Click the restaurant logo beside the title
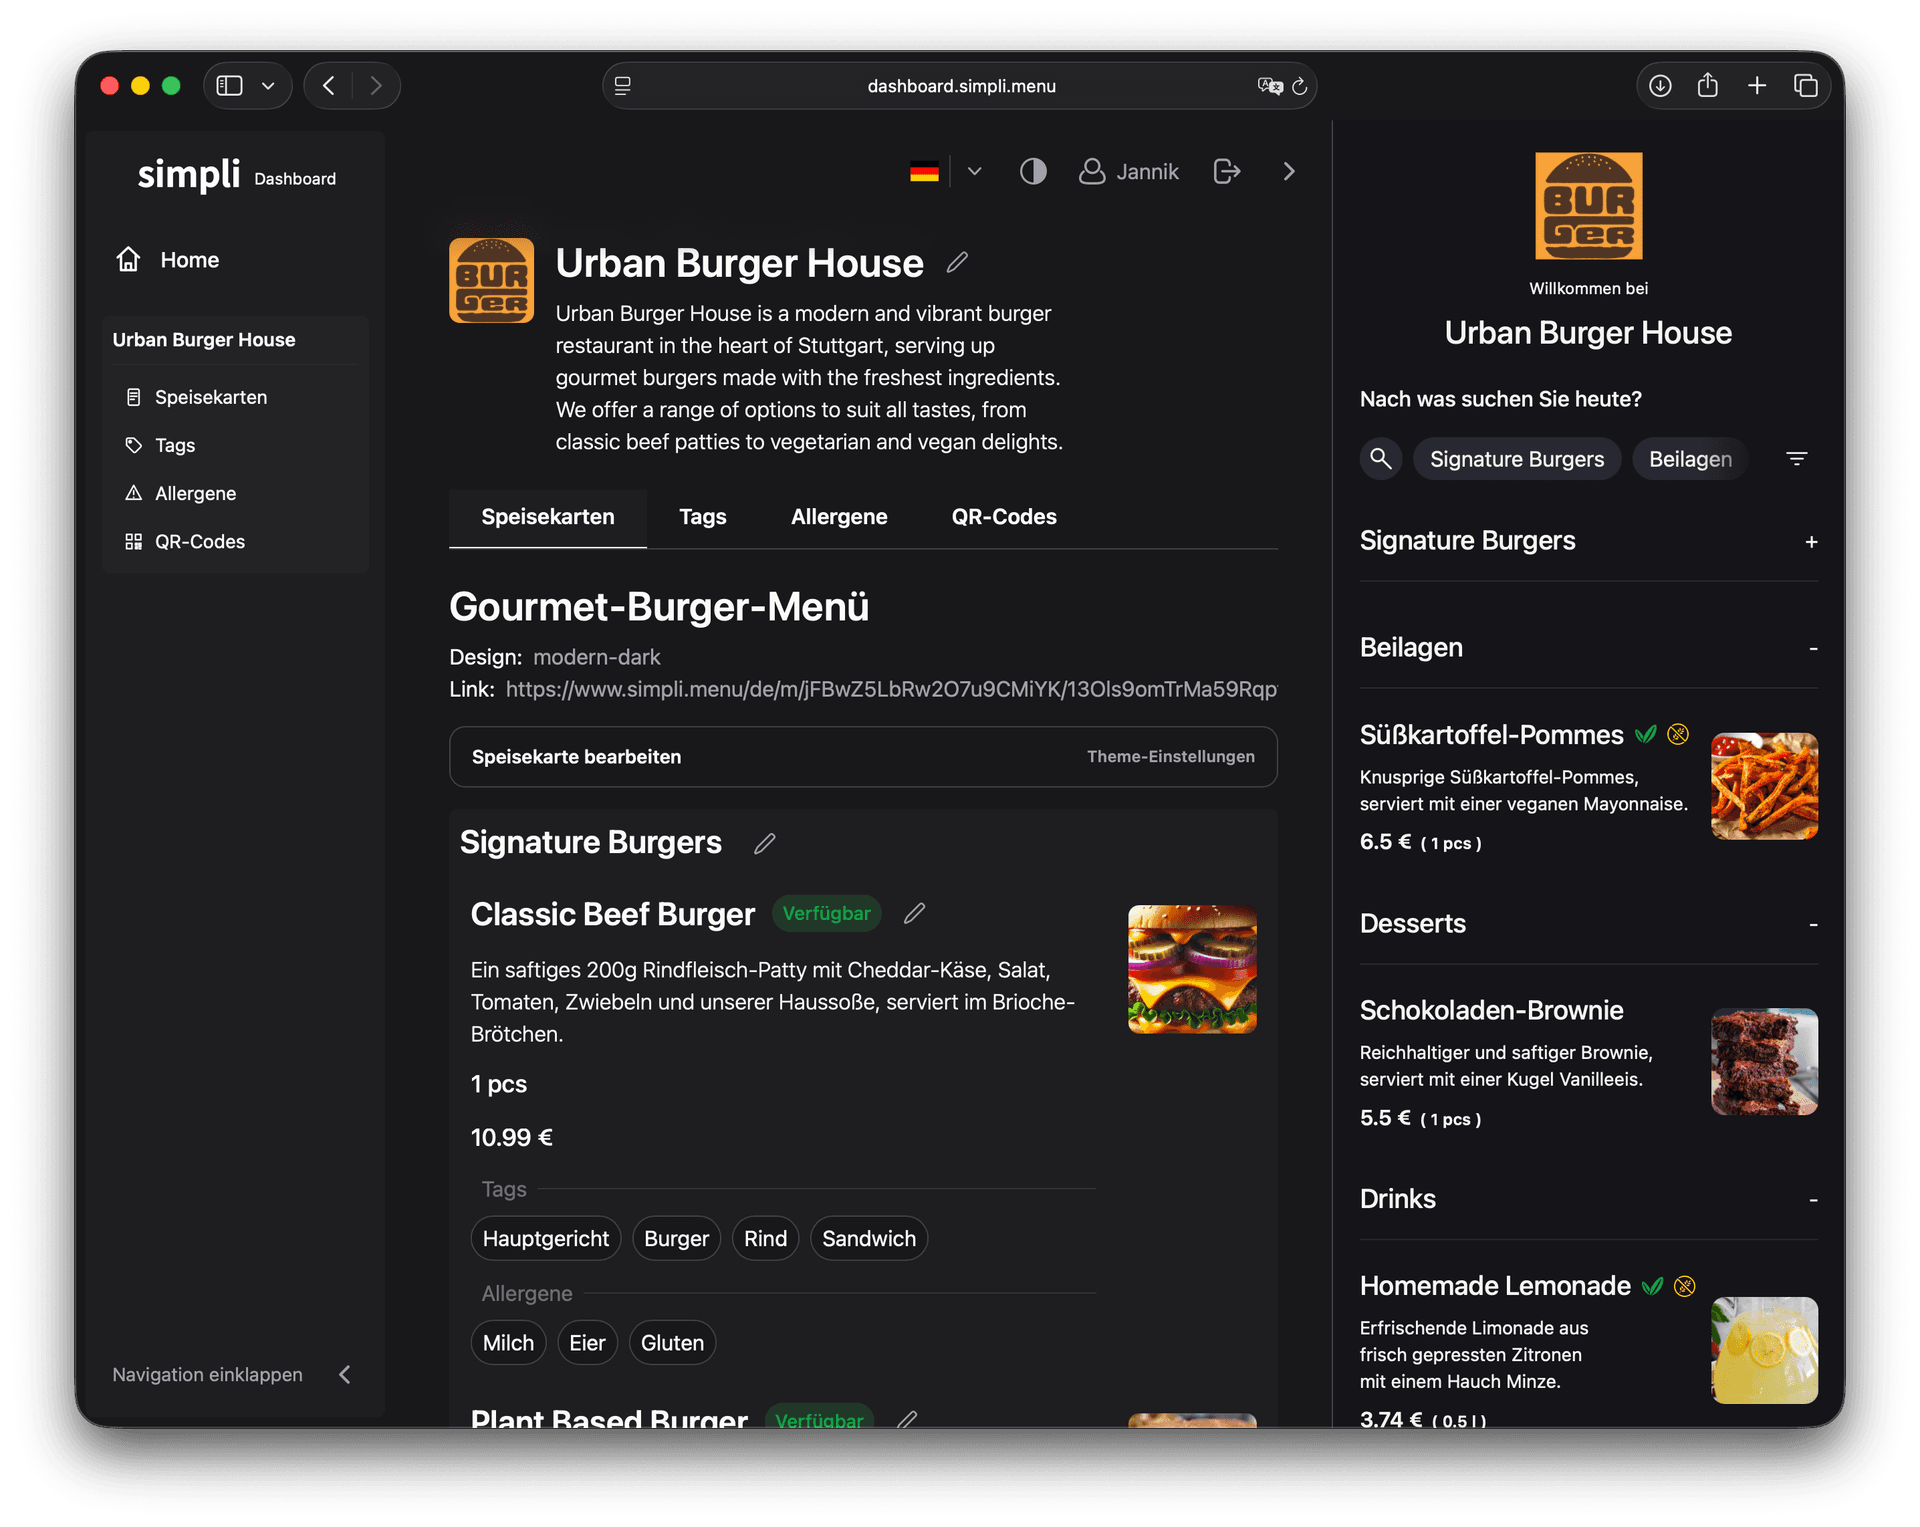The image size is (1920, 1527). pyautogui.click(x=491, y=280)
